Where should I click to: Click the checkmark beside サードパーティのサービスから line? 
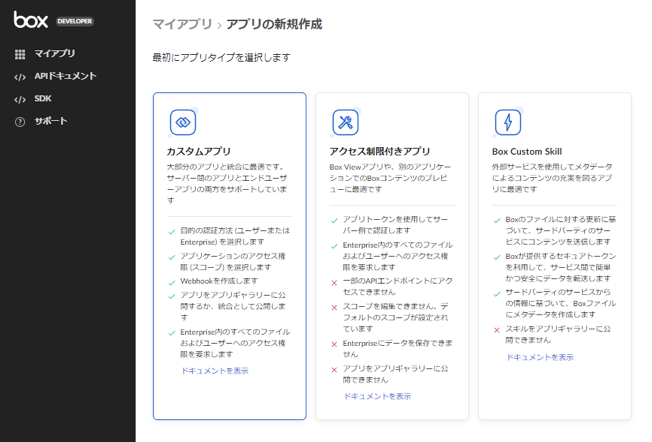coord(496,294)
